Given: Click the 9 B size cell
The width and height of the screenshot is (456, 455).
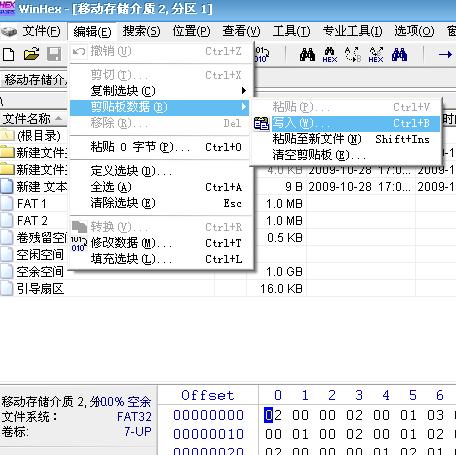Looking at the screenshot, I should coord(294,187).
